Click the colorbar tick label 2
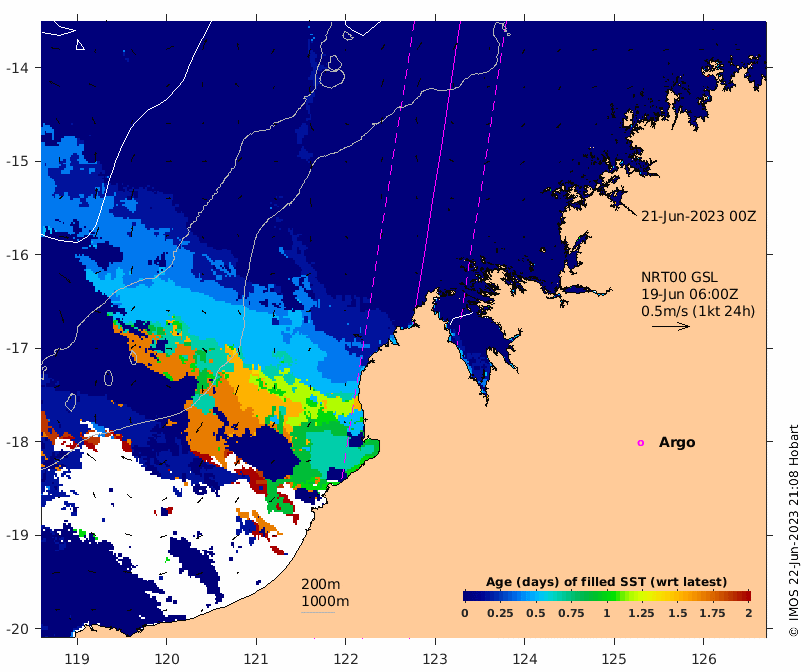 click(749, 614)
